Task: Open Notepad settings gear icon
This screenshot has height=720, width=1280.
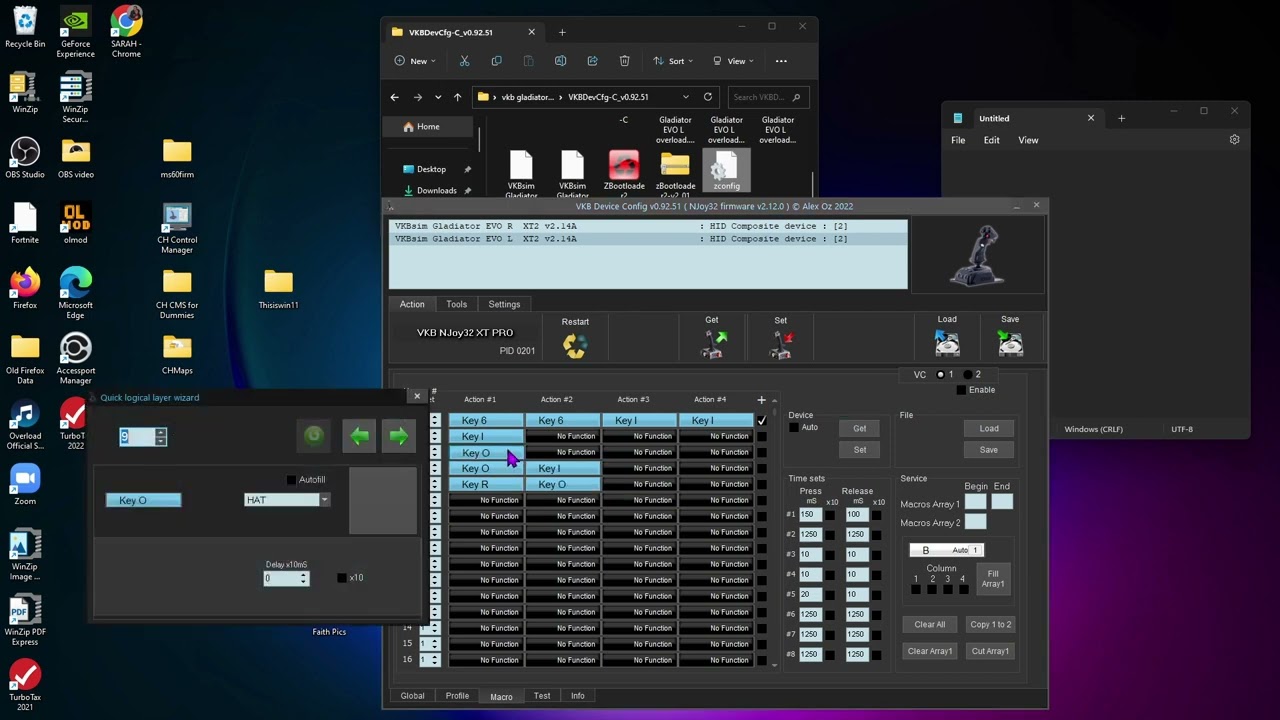Action: click(x=1234, y=140)
